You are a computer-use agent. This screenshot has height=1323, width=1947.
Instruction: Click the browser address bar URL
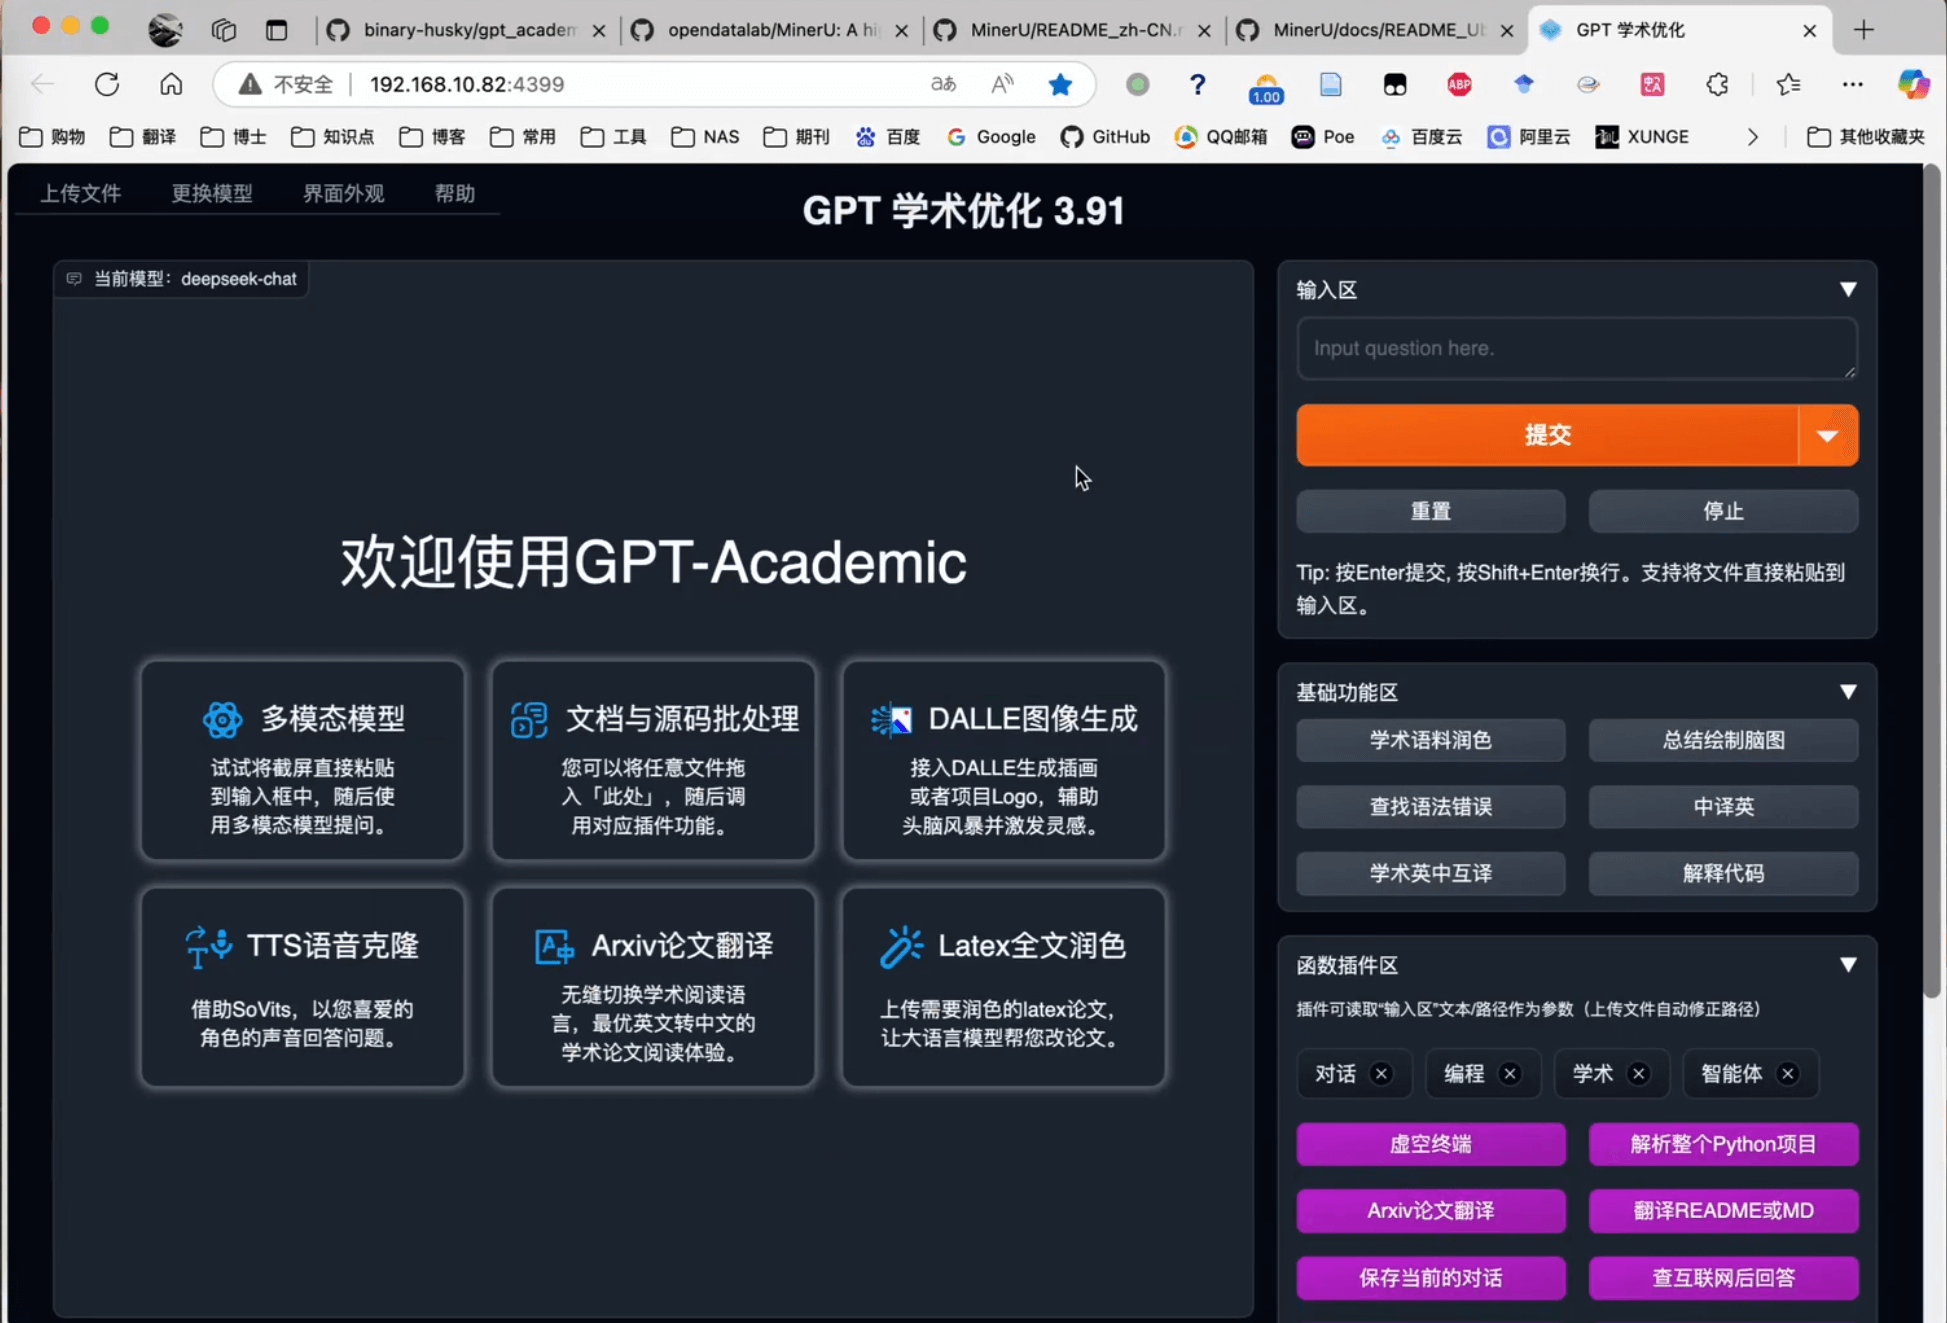click(467, 84)
